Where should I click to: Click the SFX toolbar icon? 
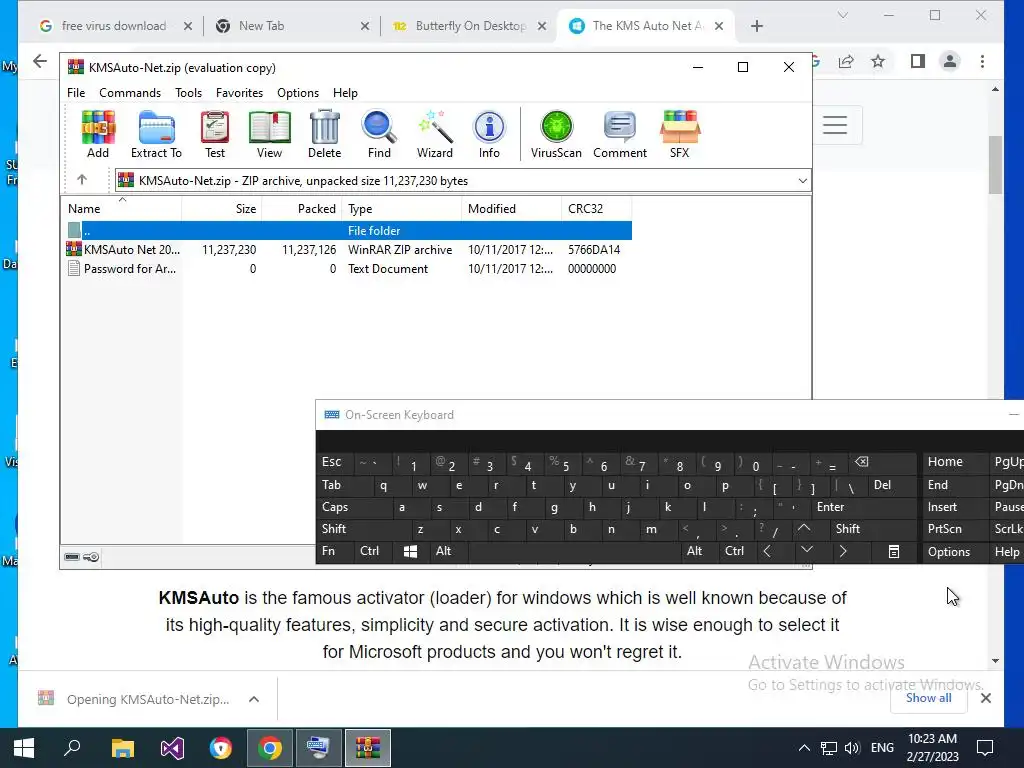[679, 134]
